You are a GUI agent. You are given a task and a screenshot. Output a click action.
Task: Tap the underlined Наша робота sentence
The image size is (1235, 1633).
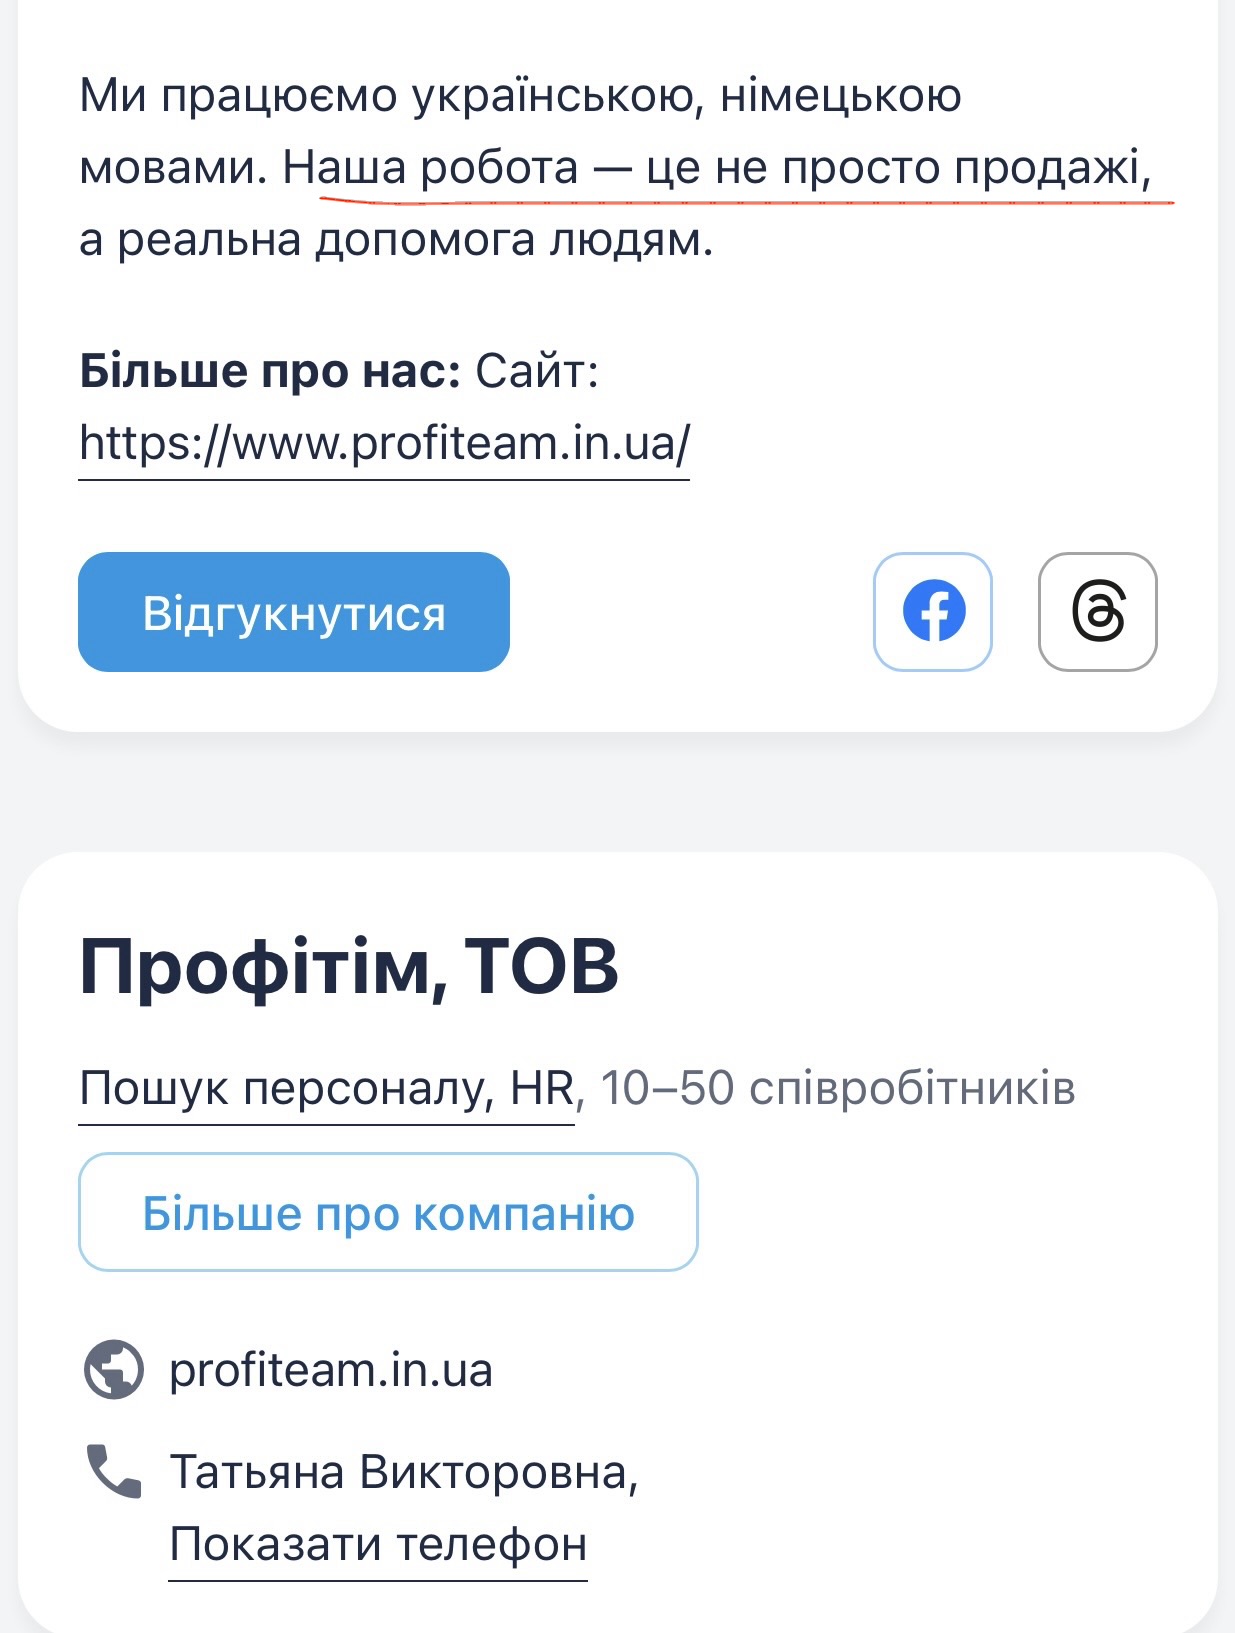tap(716, 168)
